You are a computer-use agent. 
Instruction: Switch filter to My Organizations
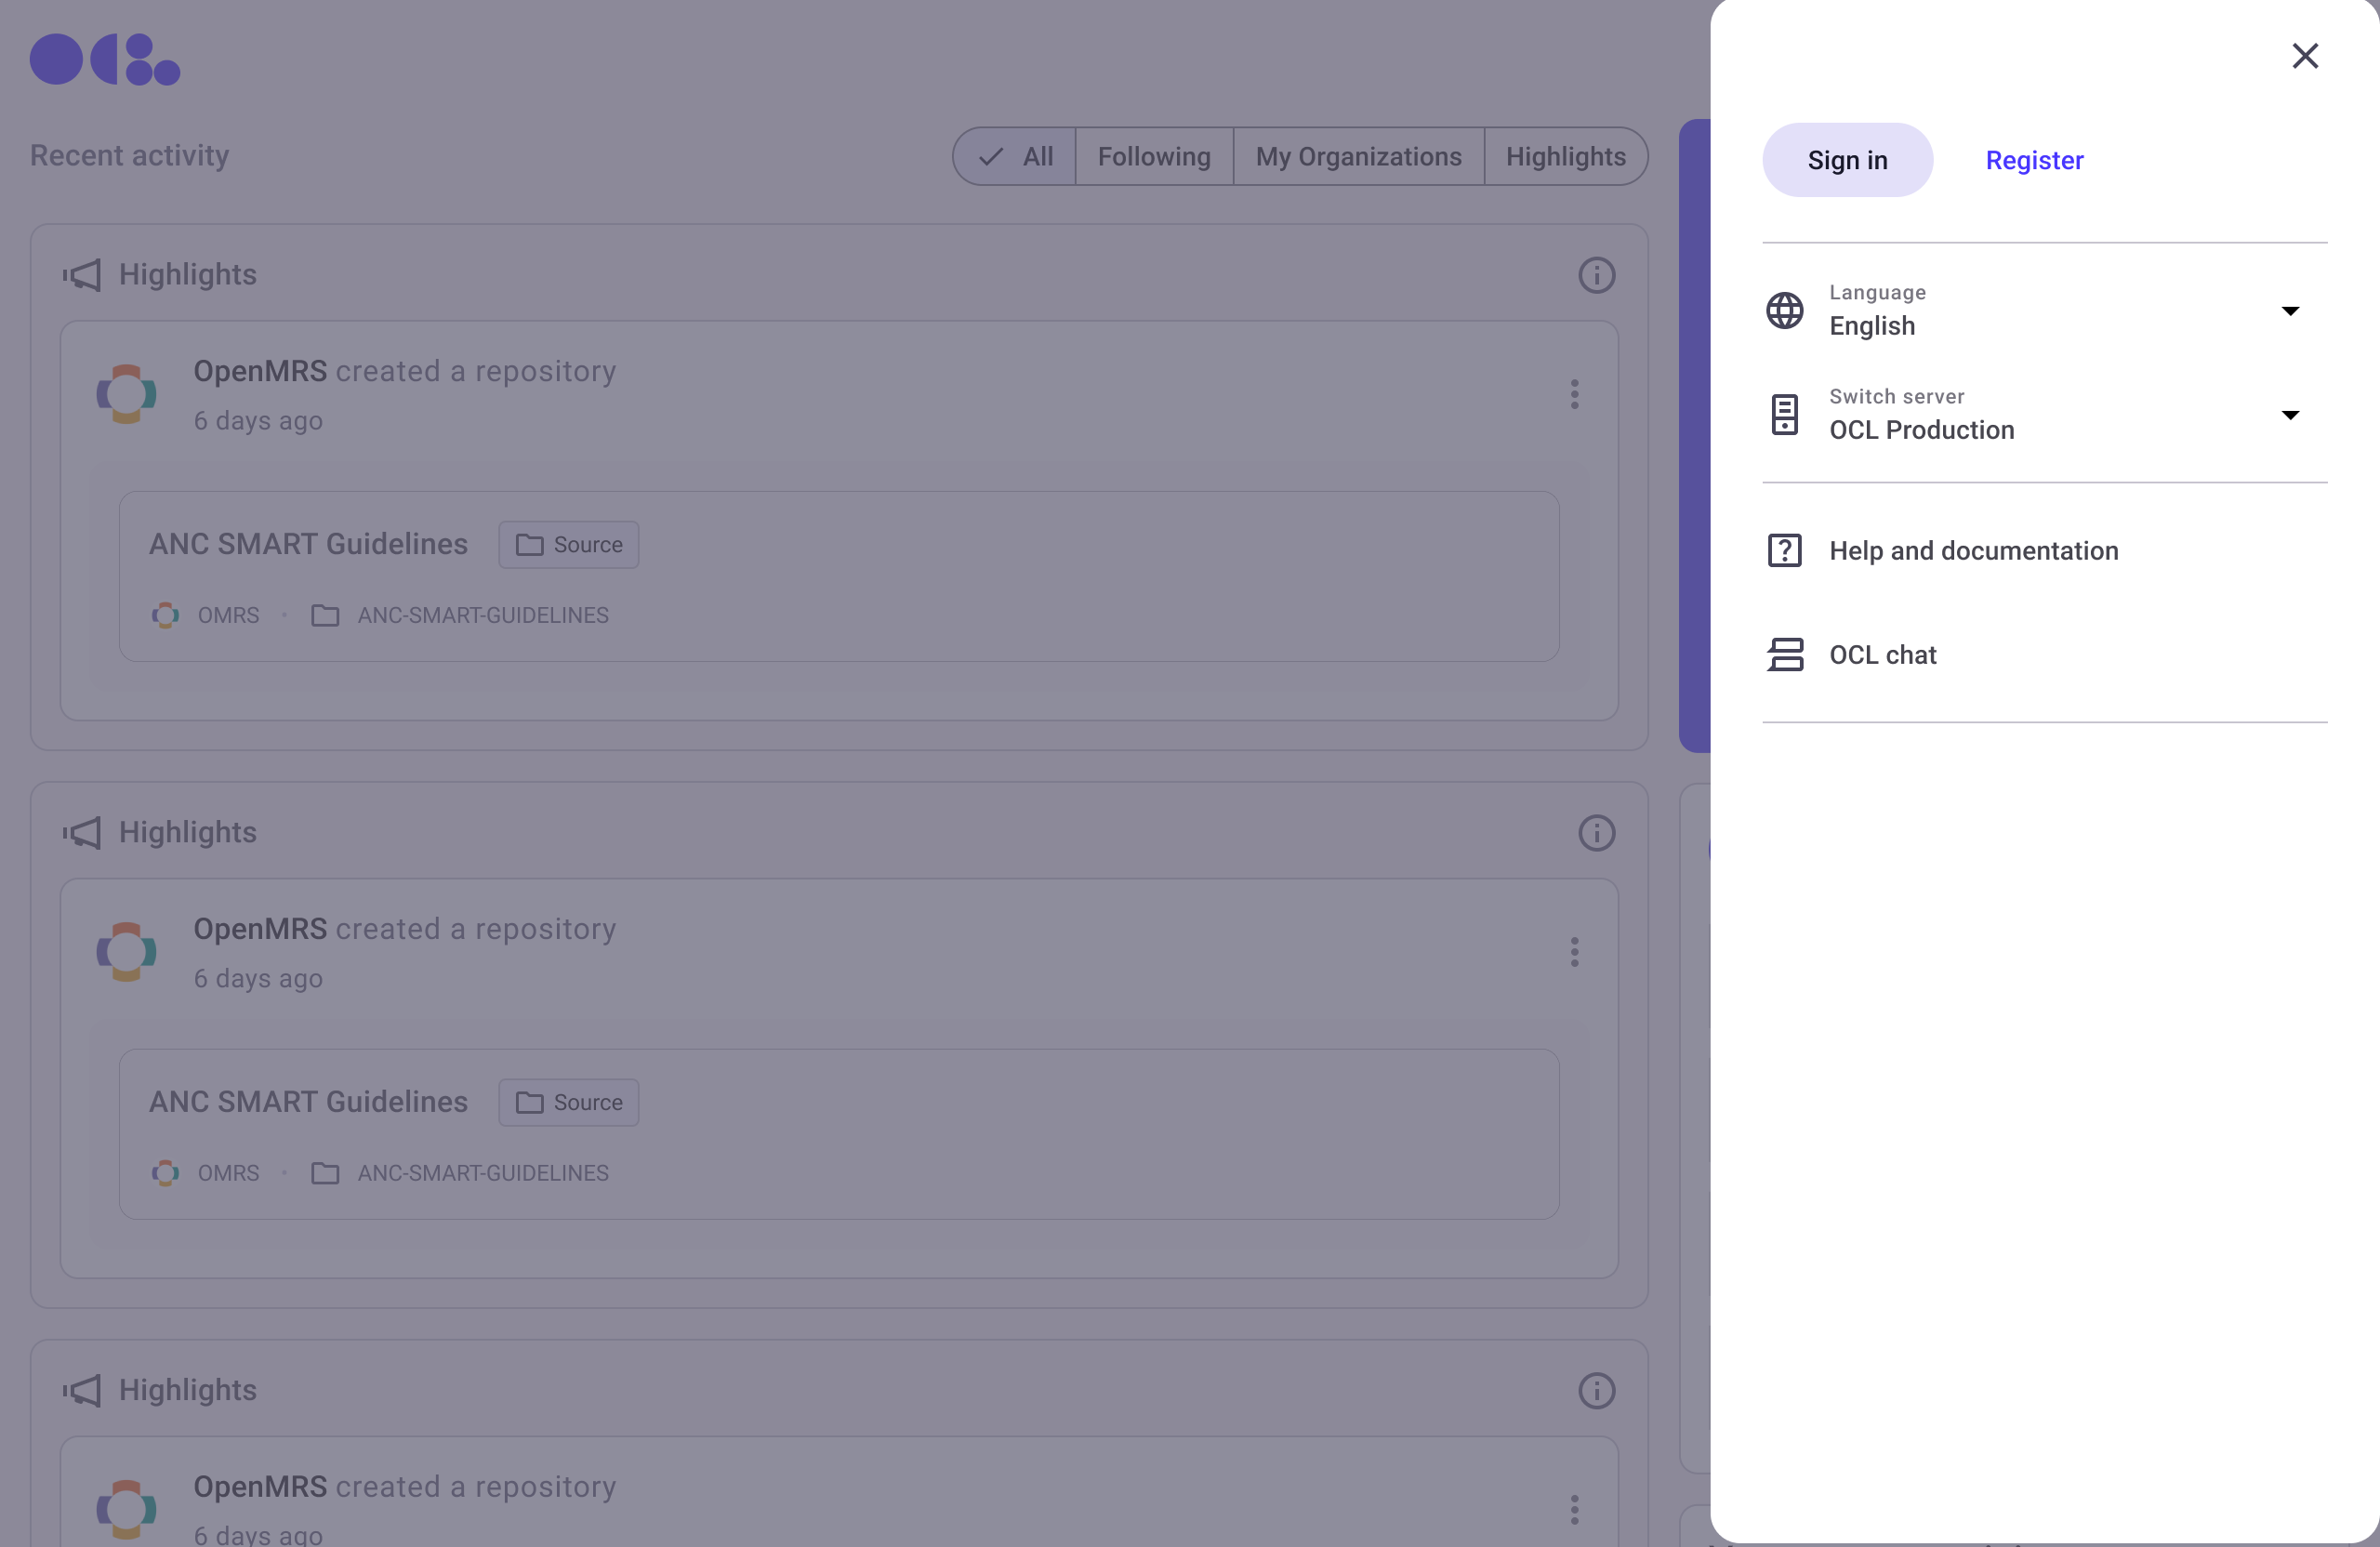coord(1357,157)
